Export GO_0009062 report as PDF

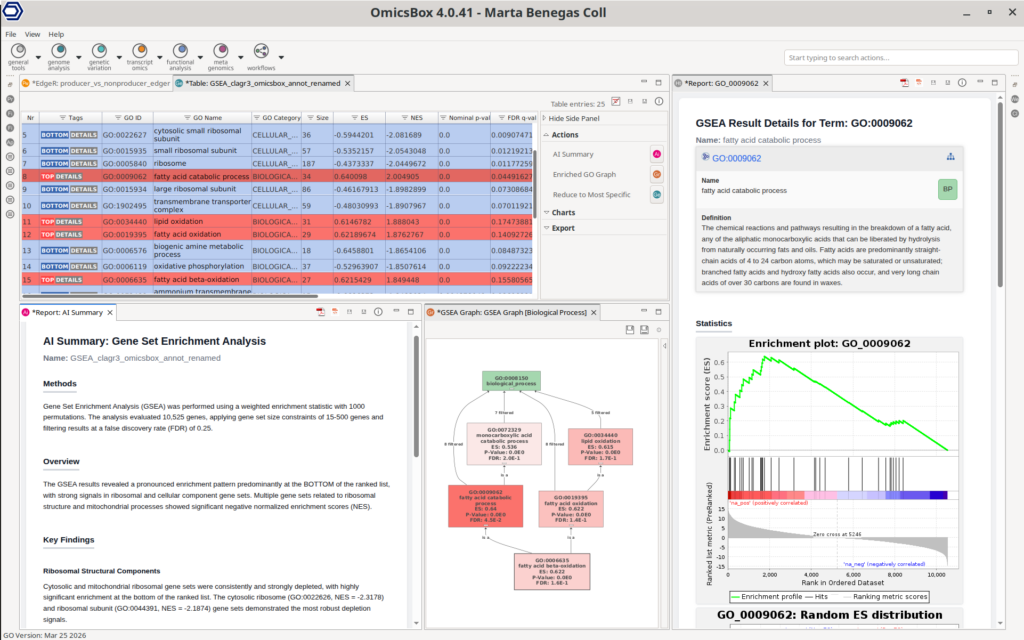903,83
